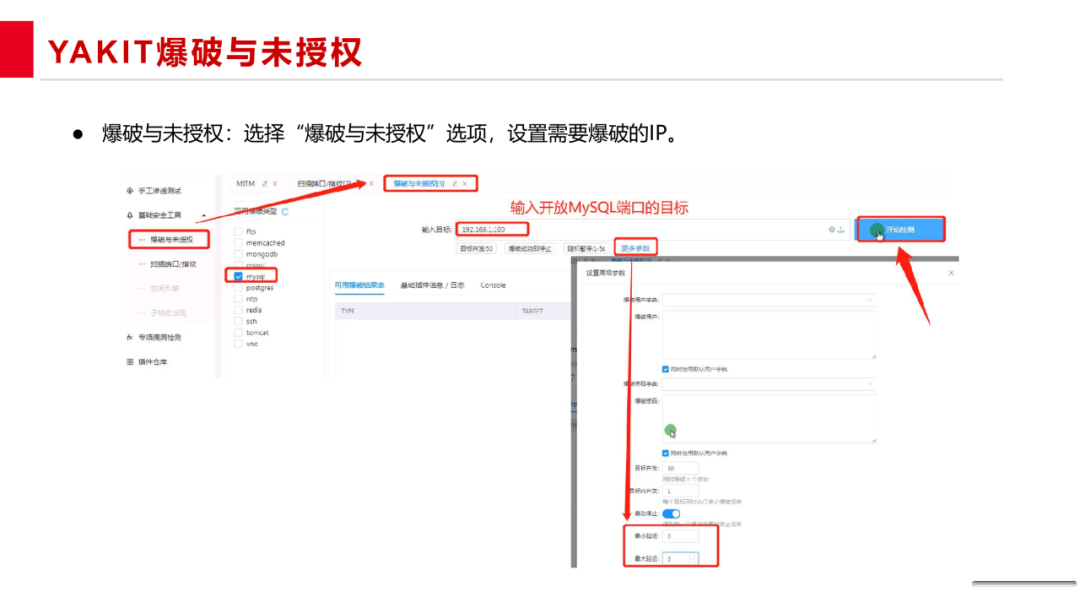Switch to the 扫描端口/指纹 tab
The width and height of the screenshot is (1080, 608).
pyautogui.click(x=324, y=184)
